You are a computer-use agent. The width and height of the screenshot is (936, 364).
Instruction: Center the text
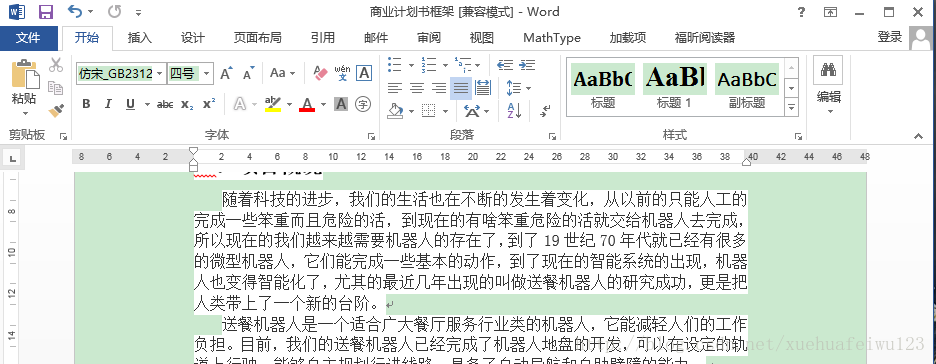pos(417,88)
